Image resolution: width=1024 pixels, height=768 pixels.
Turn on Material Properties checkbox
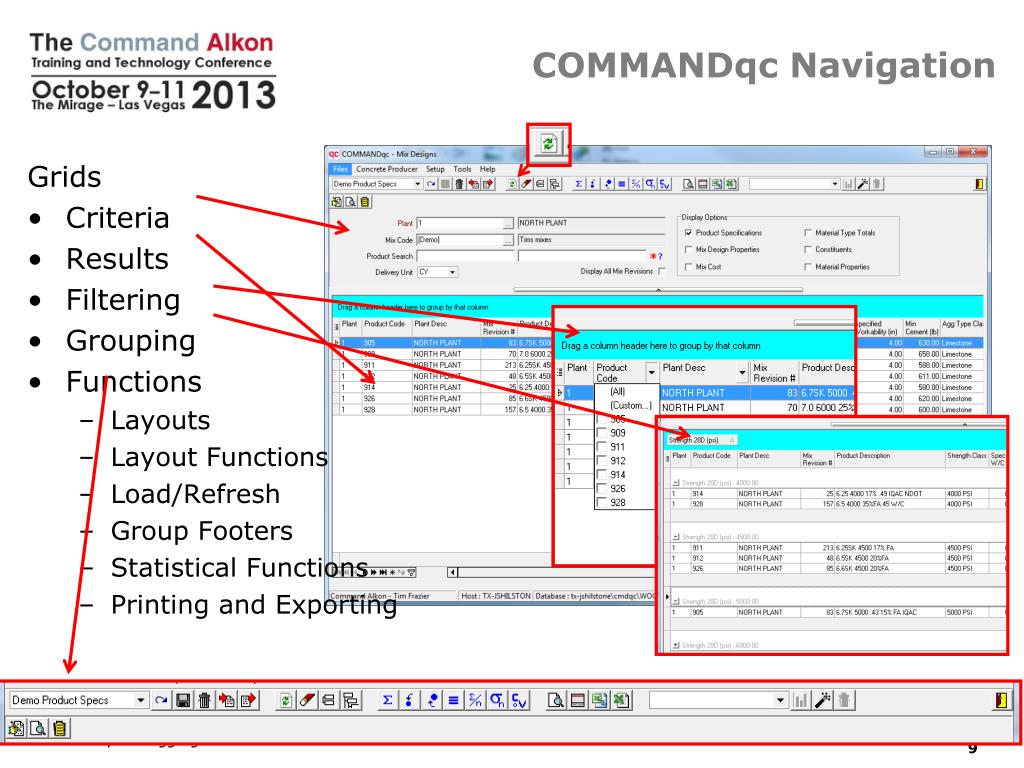coord(808,266)
